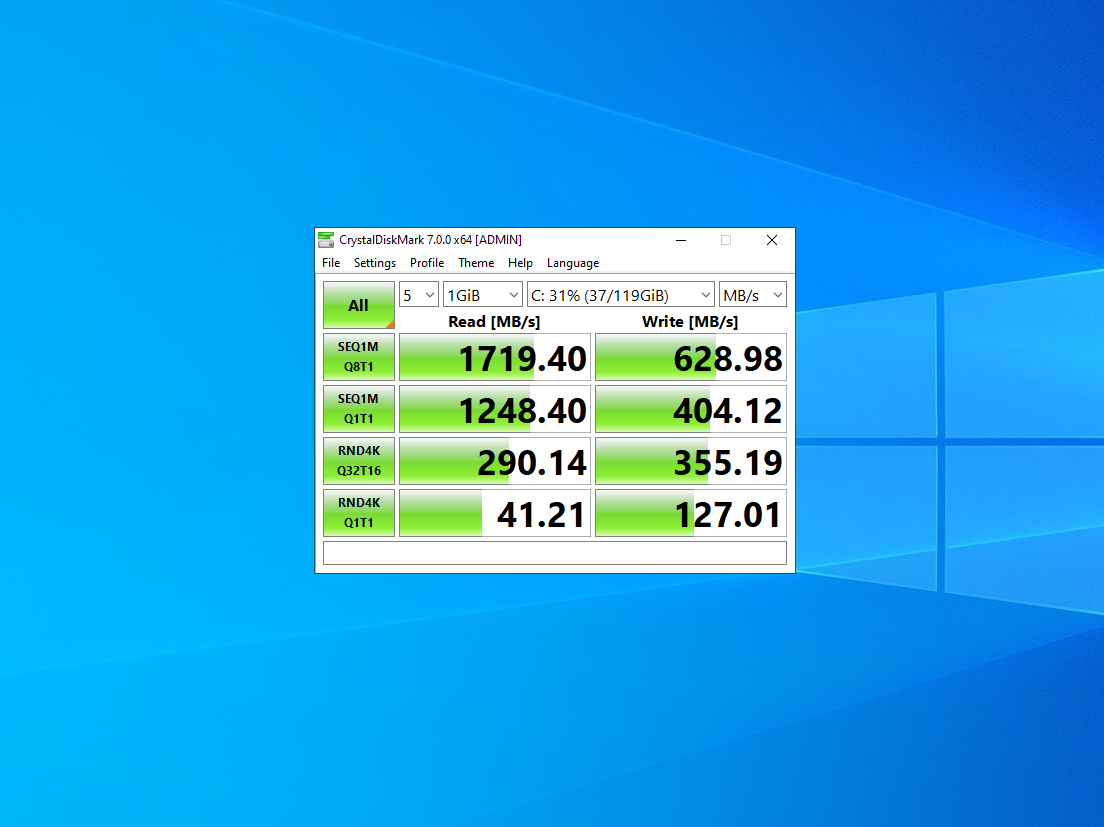Click the 41.21 read result
The width and height of the screenshot is (1104, 827).
(495, 513)
